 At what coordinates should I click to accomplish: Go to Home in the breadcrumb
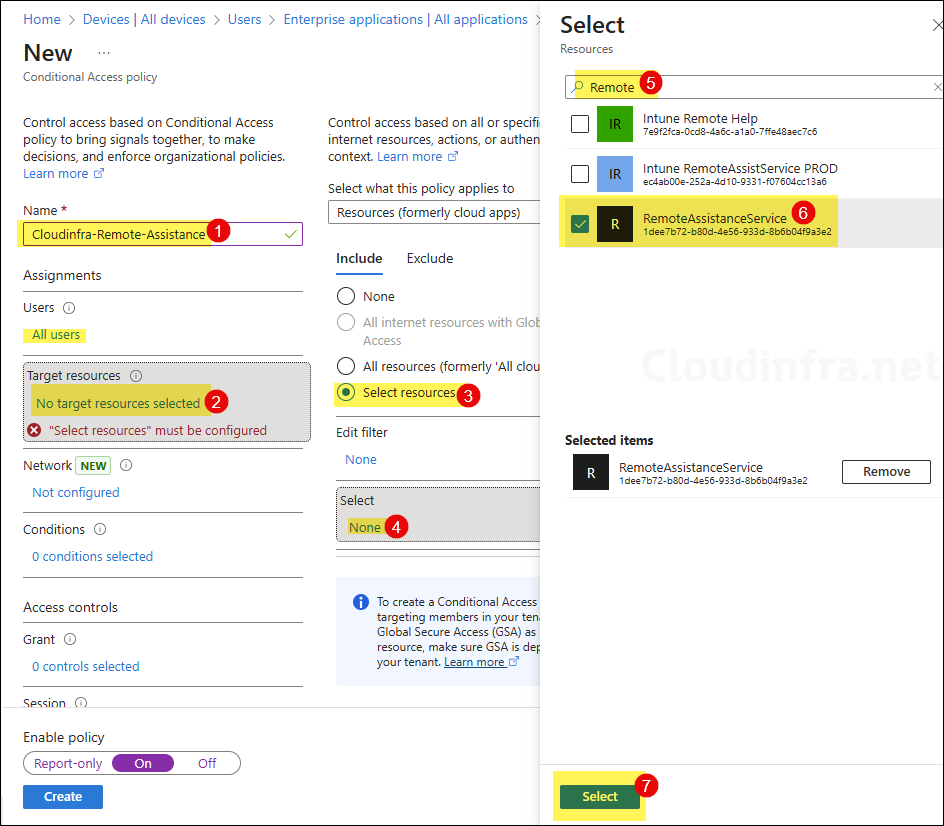[x=41, y=19]
